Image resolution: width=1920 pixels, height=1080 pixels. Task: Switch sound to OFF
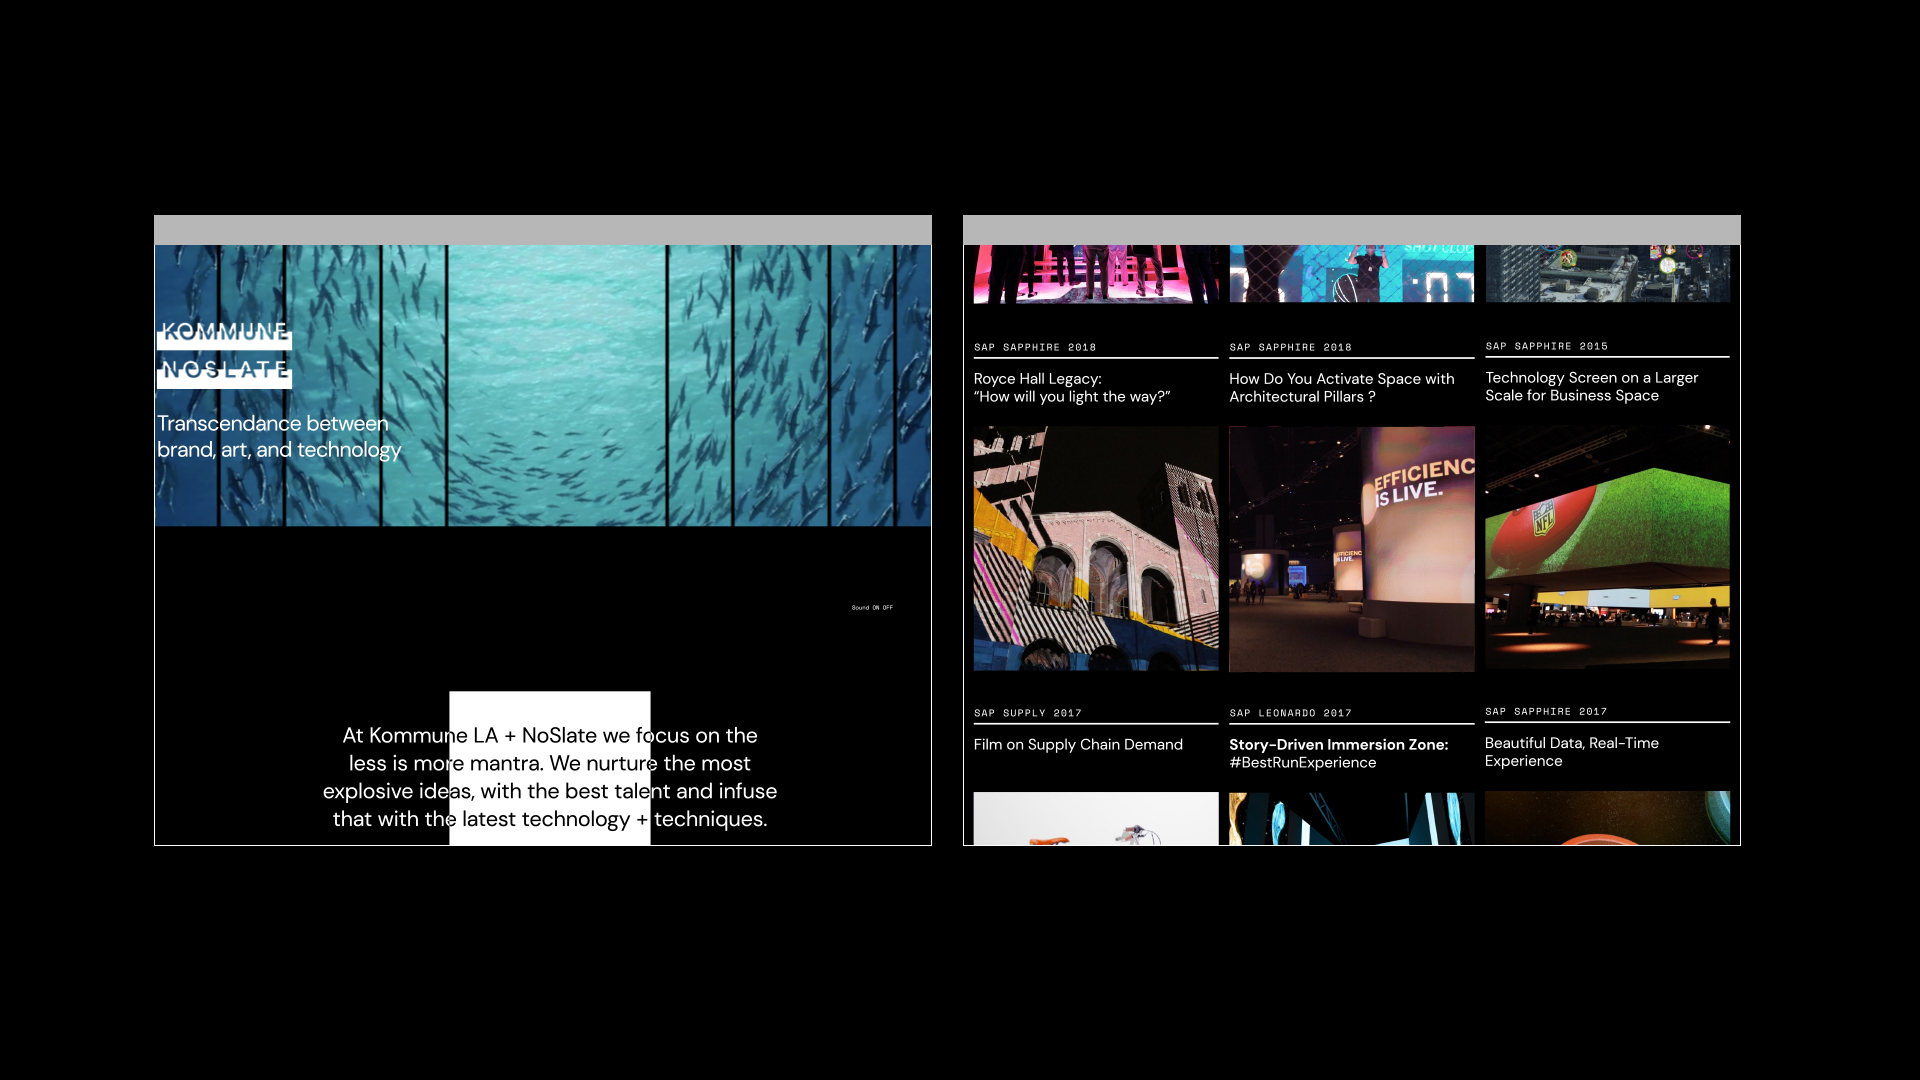click(888, 607)
